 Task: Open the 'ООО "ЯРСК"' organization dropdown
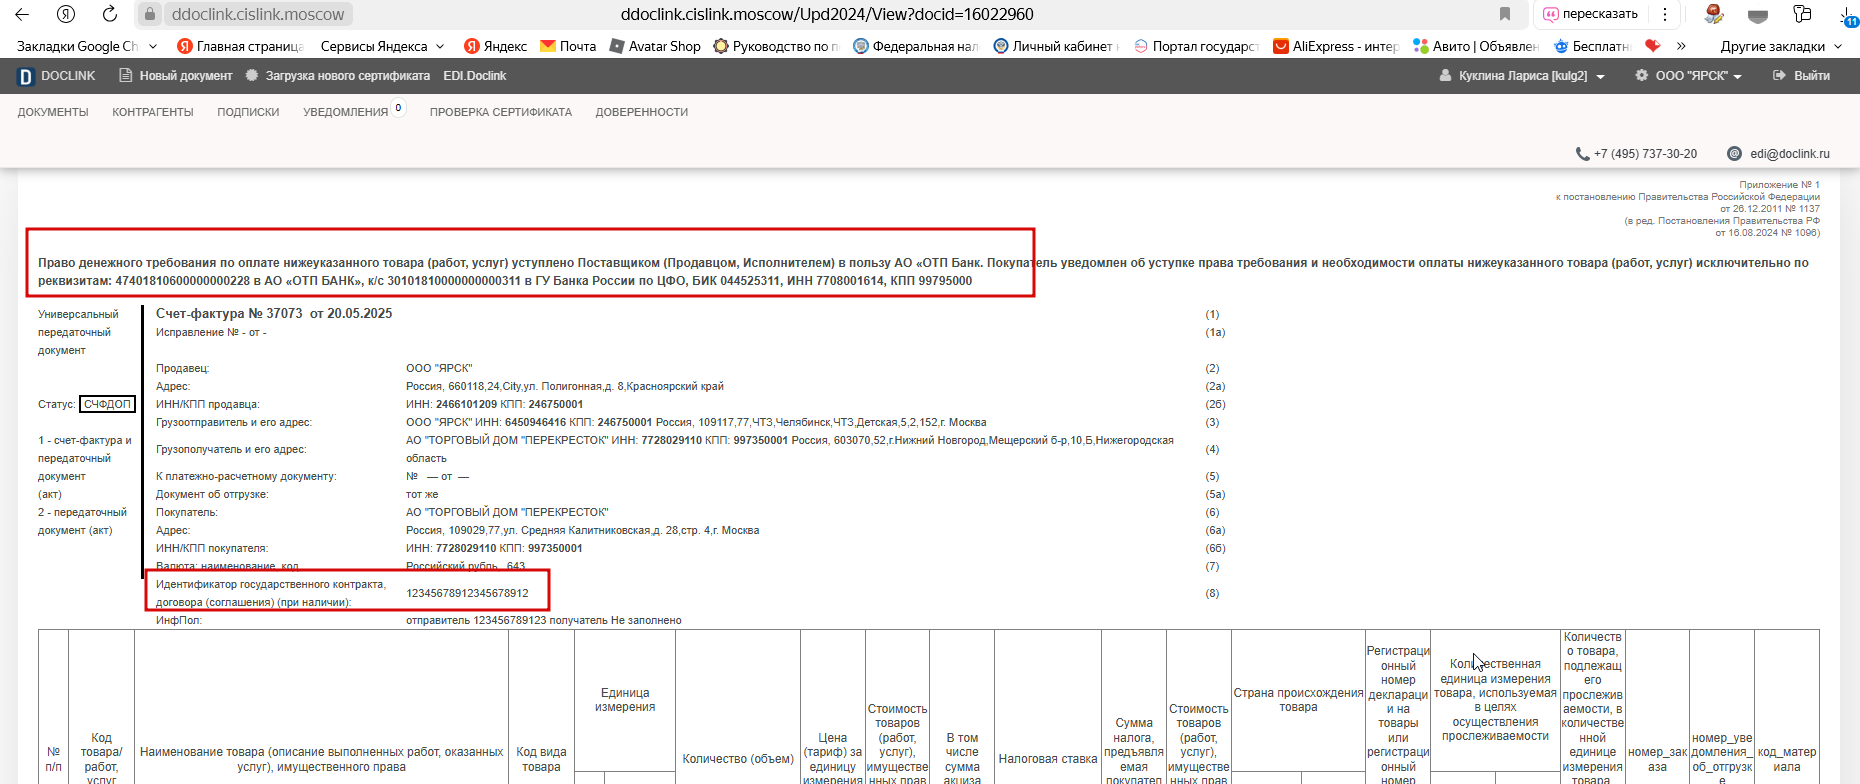1689,76
